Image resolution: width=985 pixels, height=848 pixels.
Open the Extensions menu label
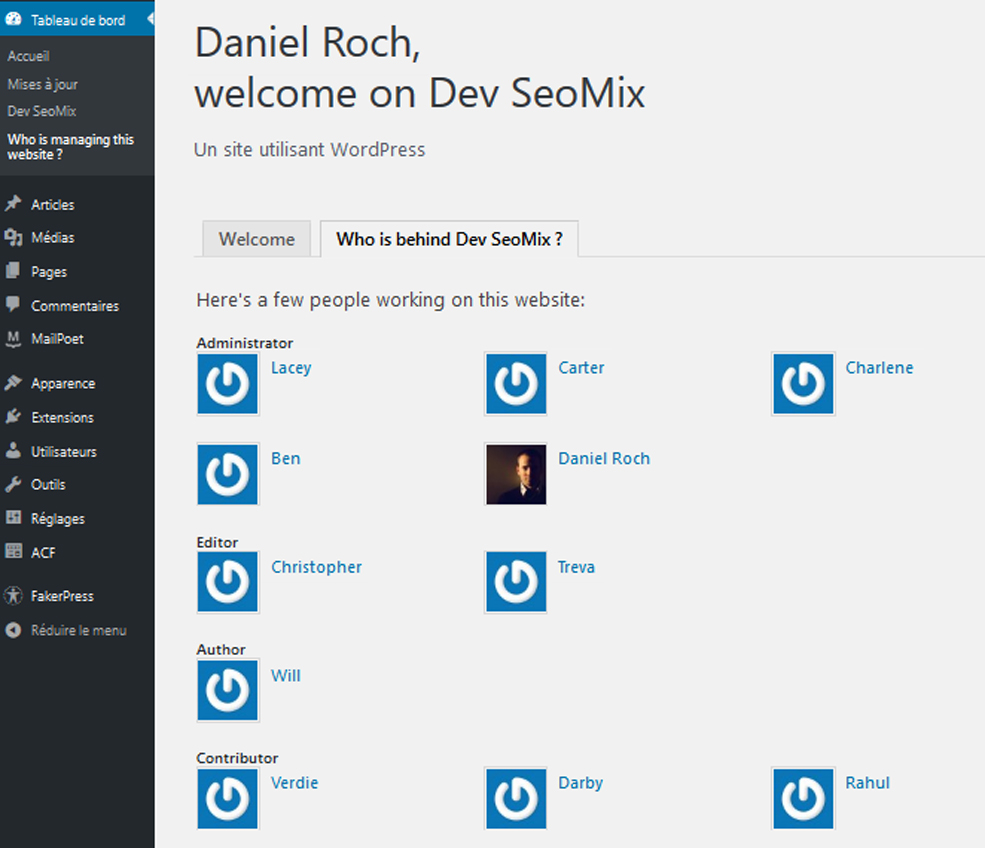tap(63, 418)
